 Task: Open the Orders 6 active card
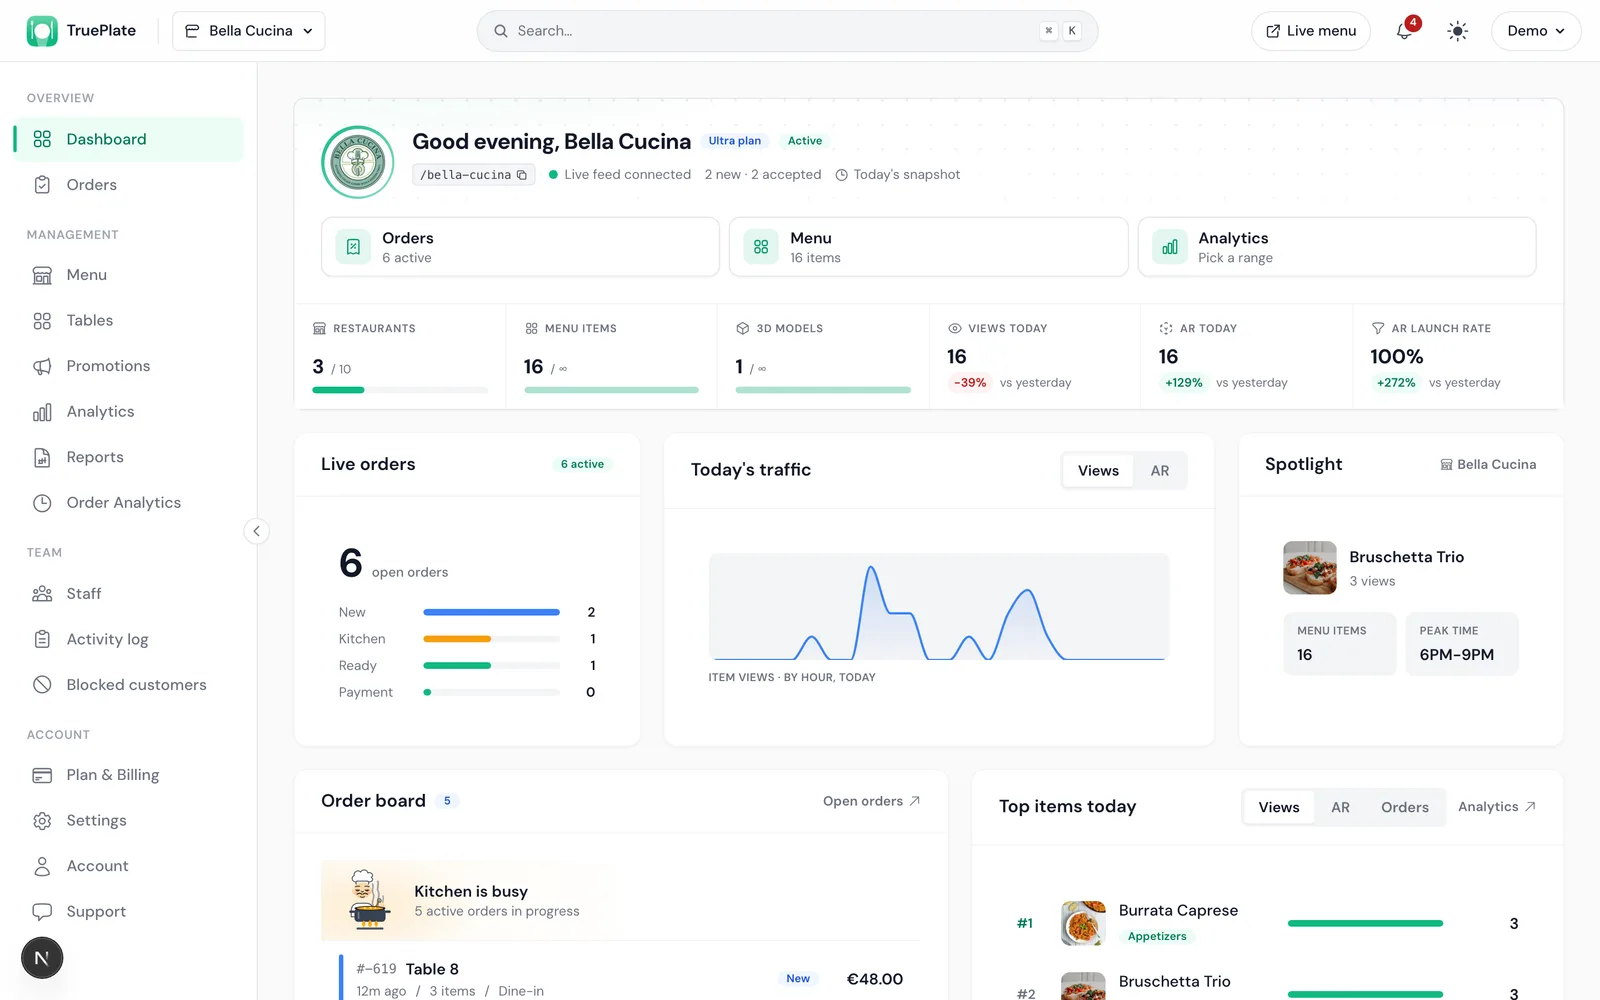pyautogui.click(x=520, y=247)
